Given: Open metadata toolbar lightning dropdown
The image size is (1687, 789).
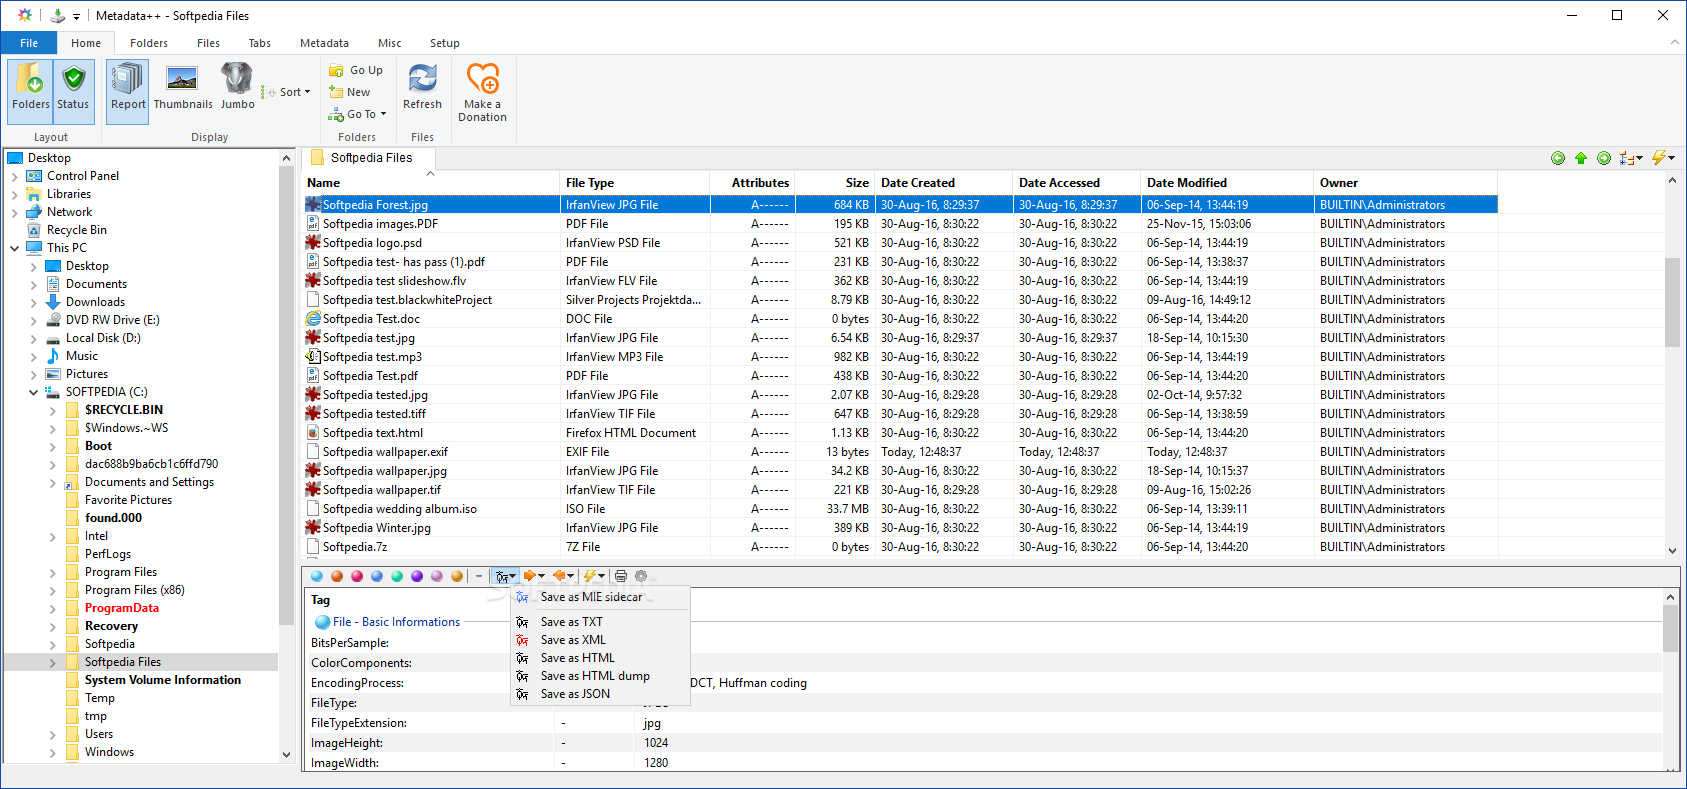Looking at the screenshot, I should [594, 576].
